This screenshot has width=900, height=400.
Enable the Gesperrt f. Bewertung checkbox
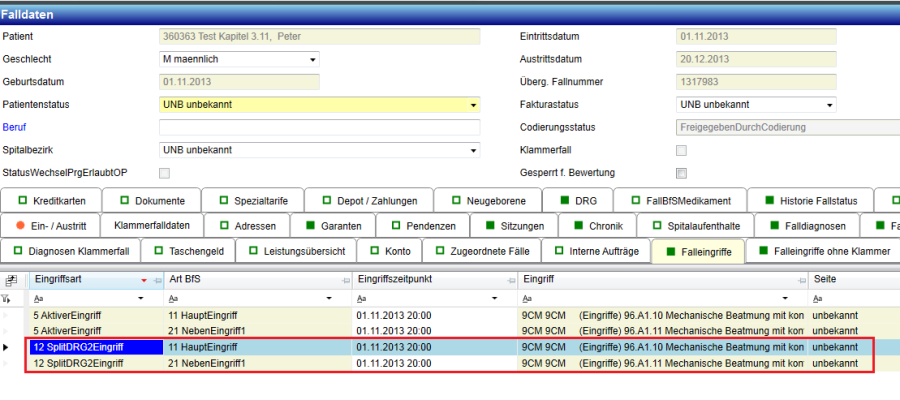(682, 173)
